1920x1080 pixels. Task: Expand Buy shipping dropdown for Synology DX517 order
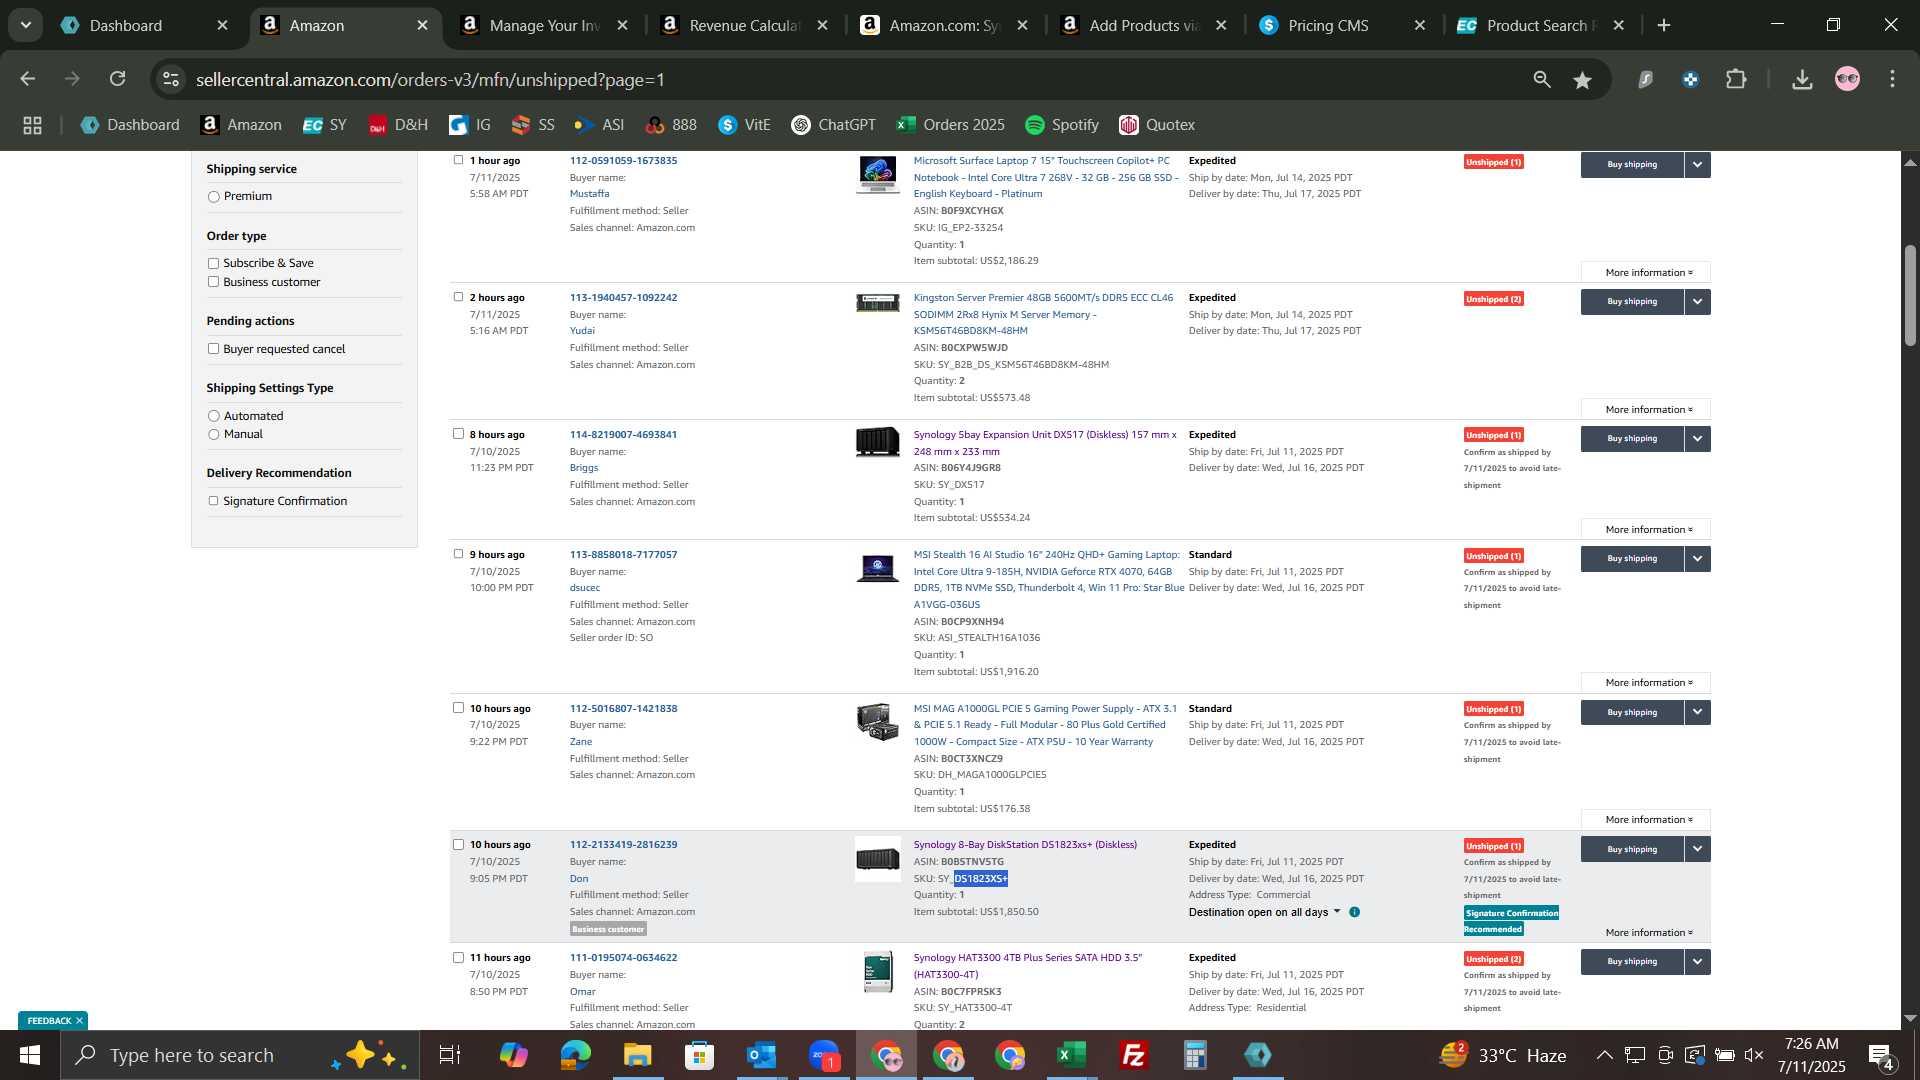tap(1698, 438)
